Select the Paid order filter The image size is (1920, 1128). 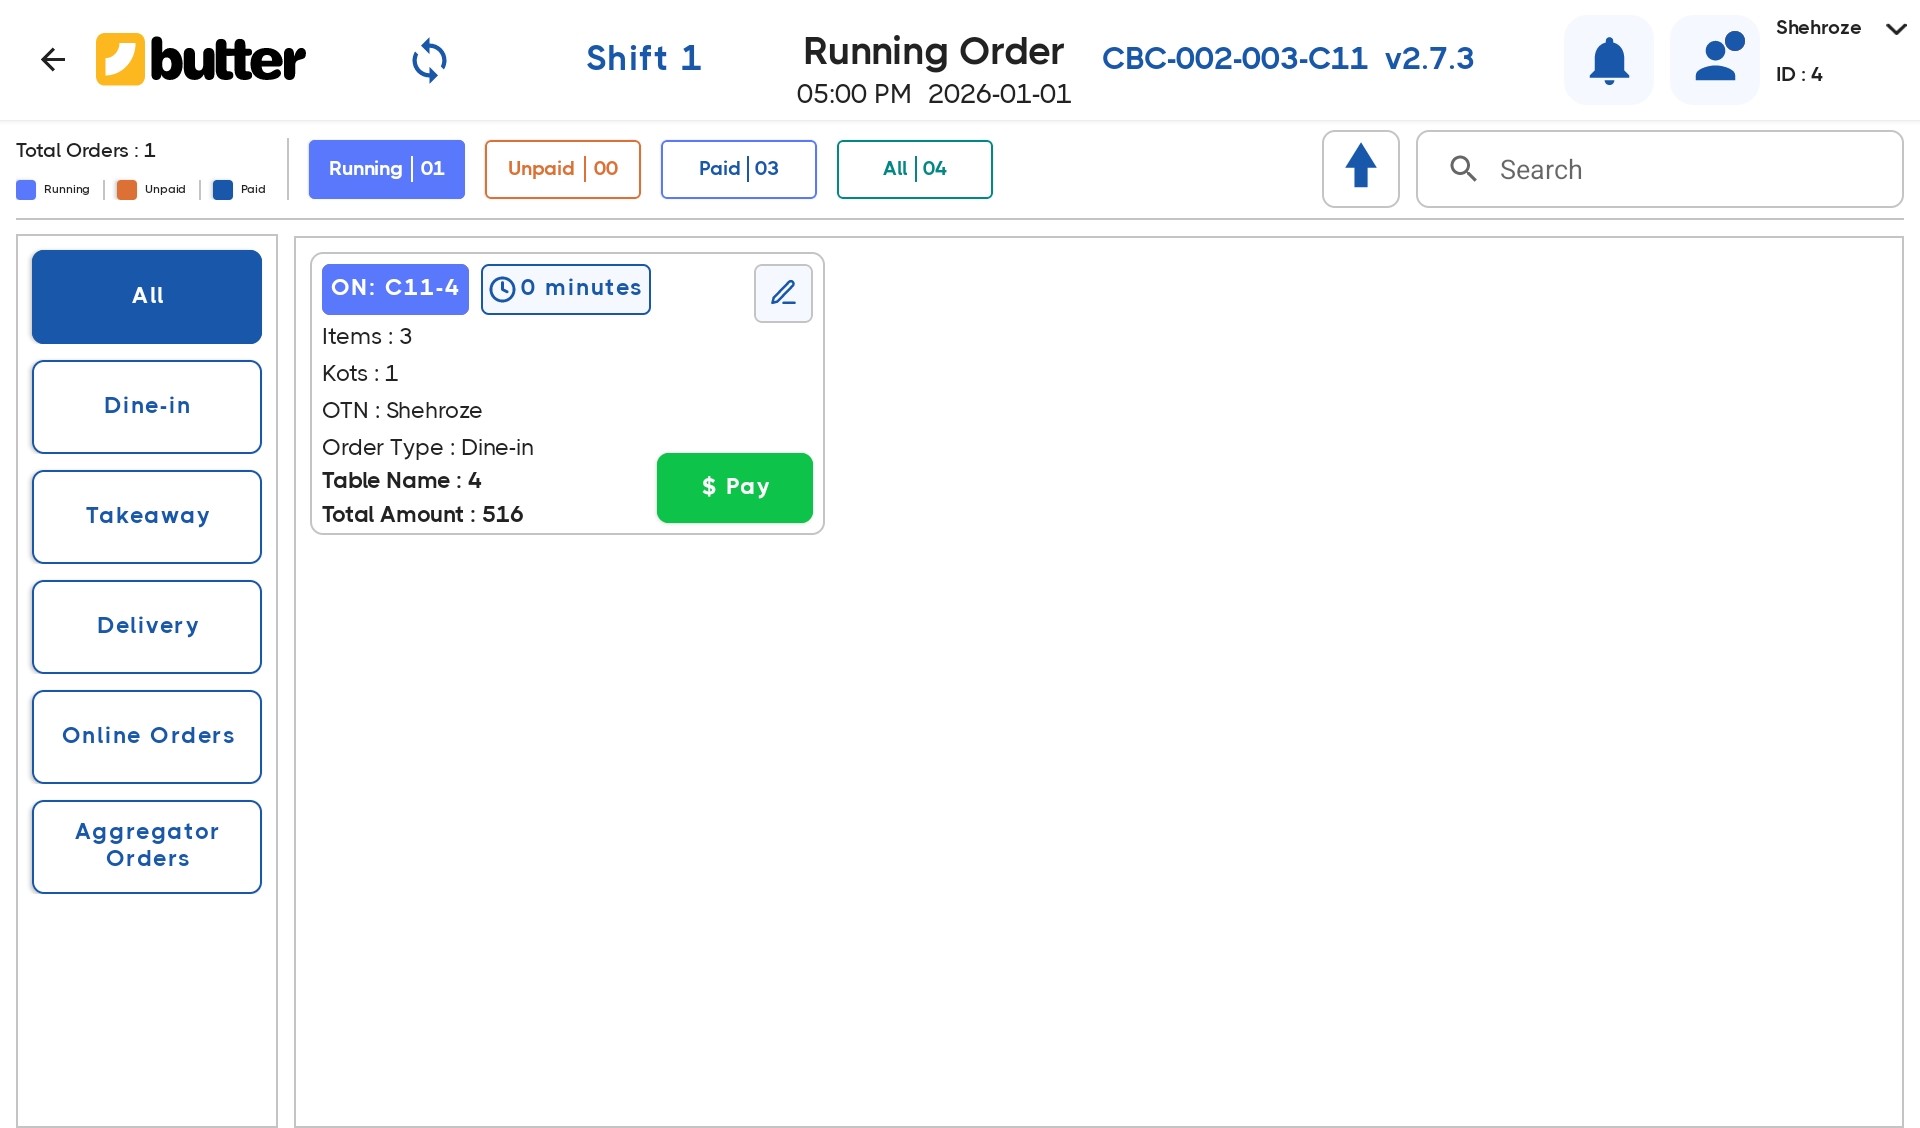[x=738, y=169]
